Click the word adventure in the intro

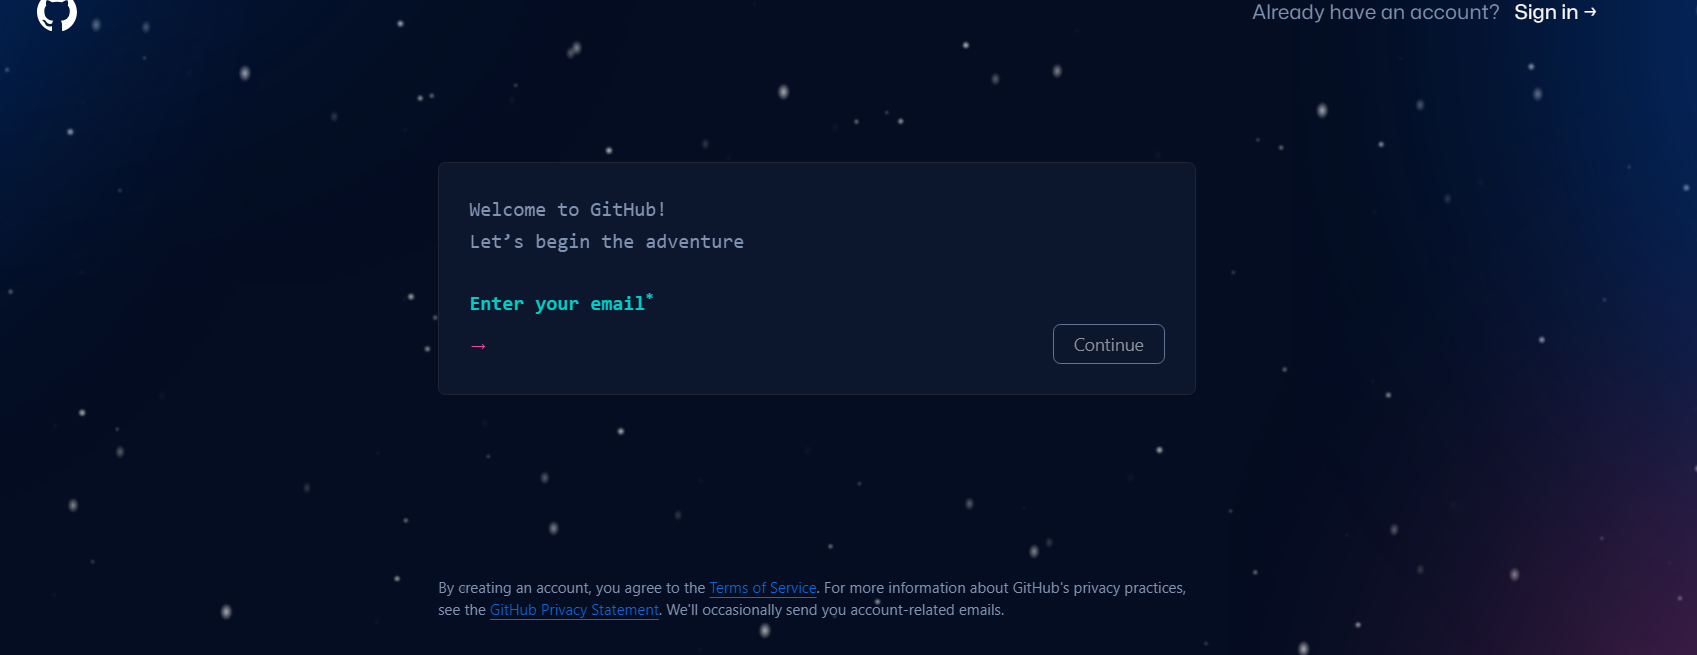pyautogui.click(x=694, y=242)
